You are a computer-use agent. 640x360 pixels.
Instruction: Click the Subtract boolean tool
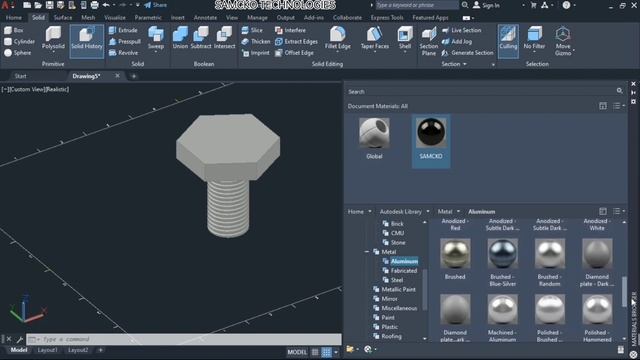201,38
